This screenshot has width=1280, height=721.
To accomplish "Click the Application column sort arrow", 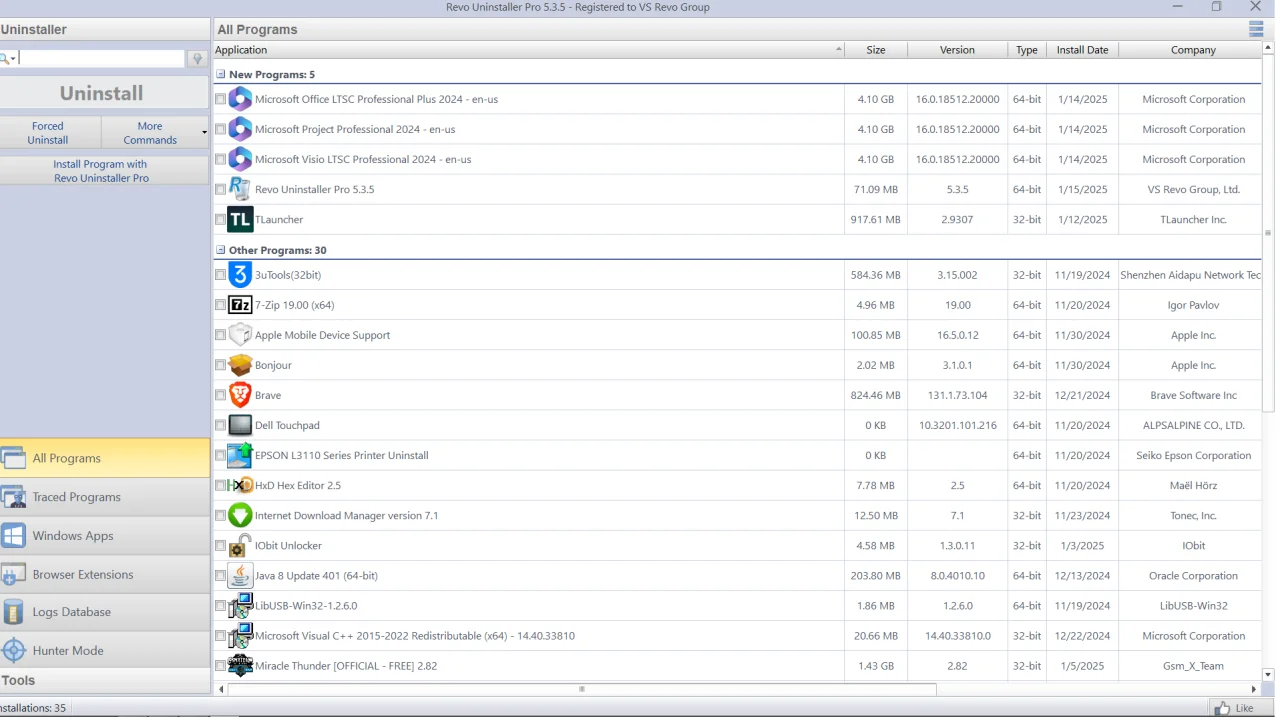I will [838, 49].
